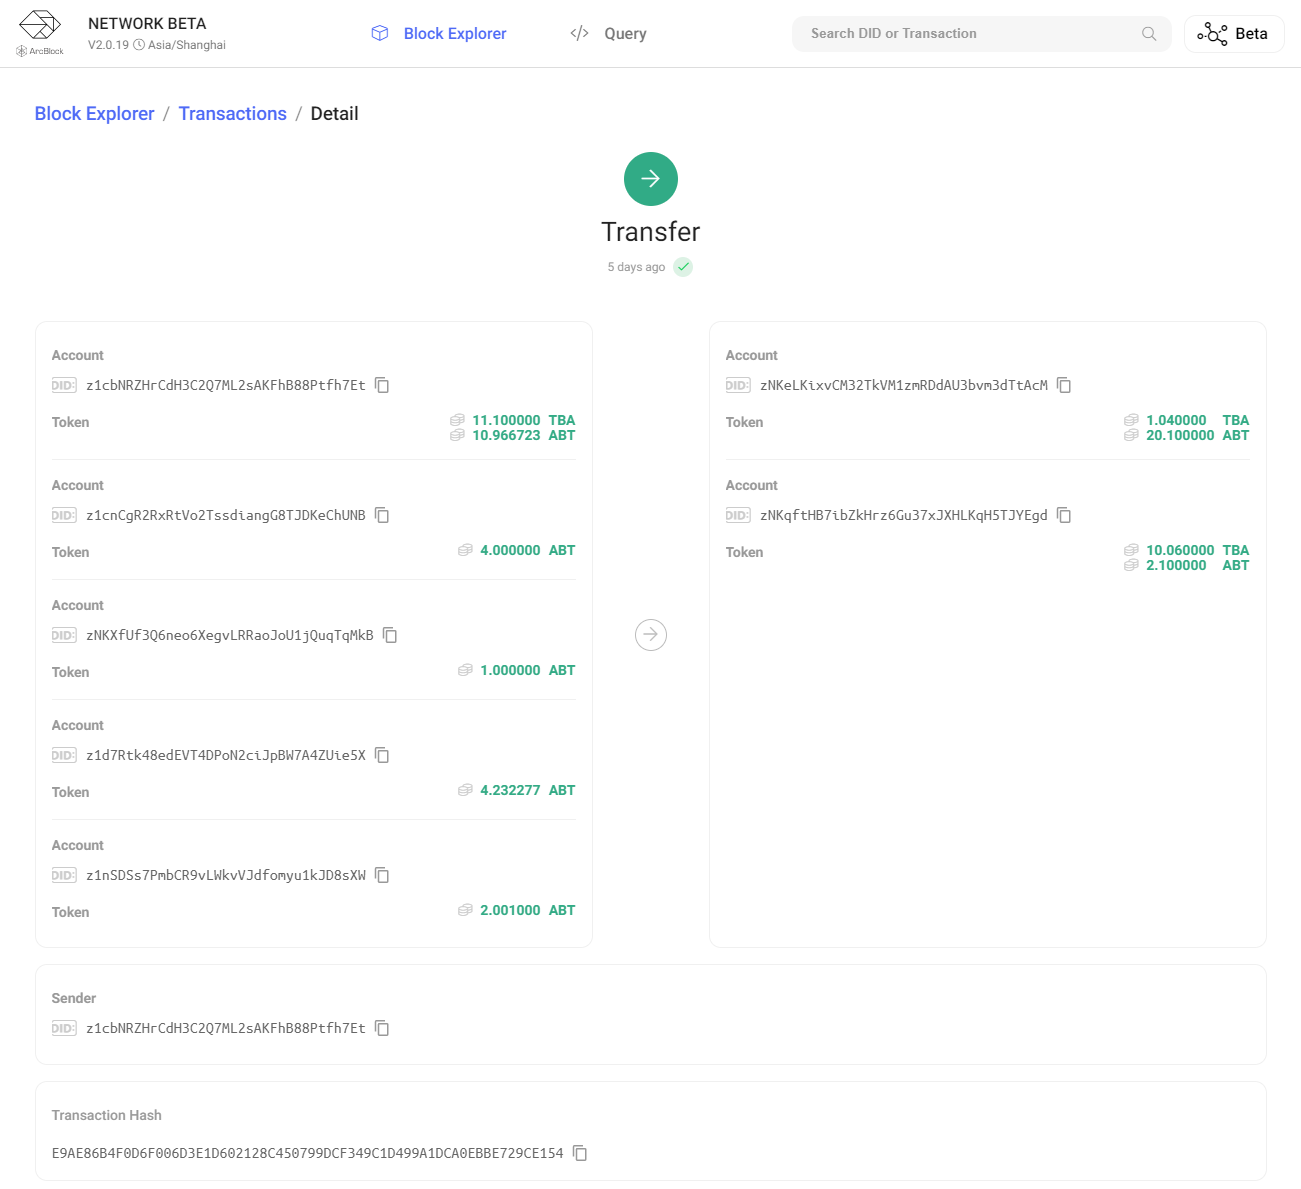Switch to the Query tab

coord(609,34)
